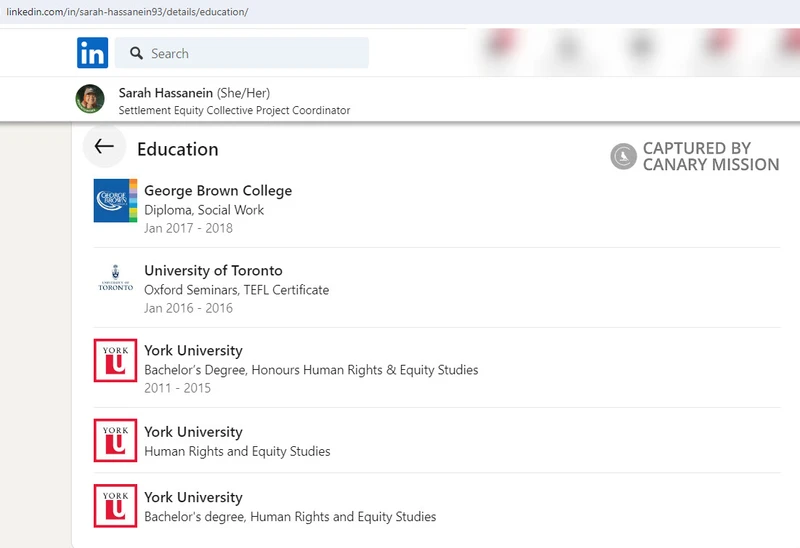Click the 'Education' section heading

click(x=178, y=149)
